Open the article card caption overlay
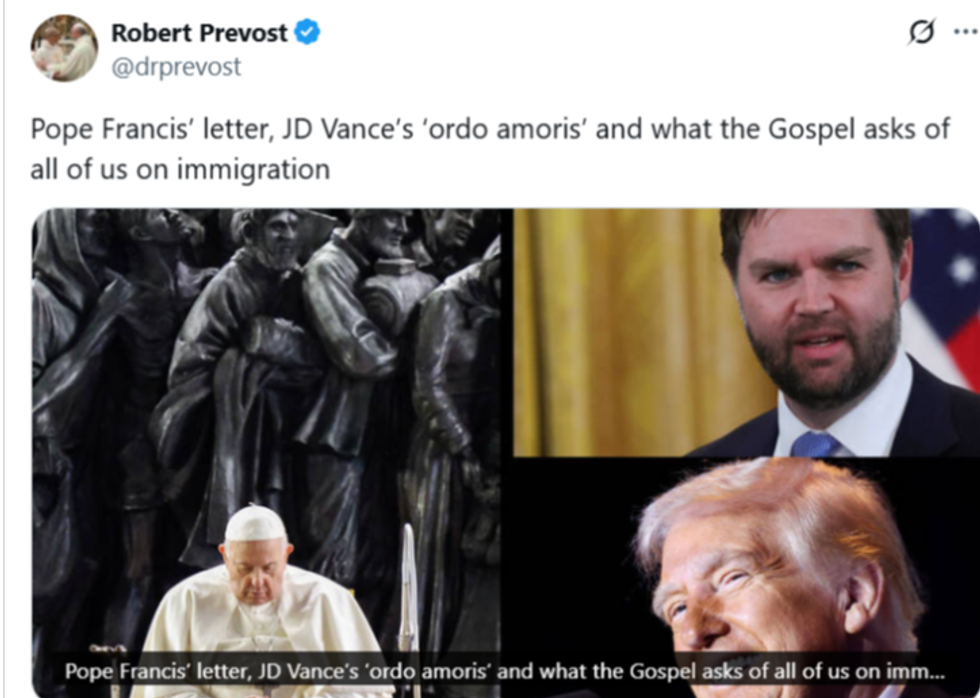Screen dimensions: 980x698 (x=505, y=671)
